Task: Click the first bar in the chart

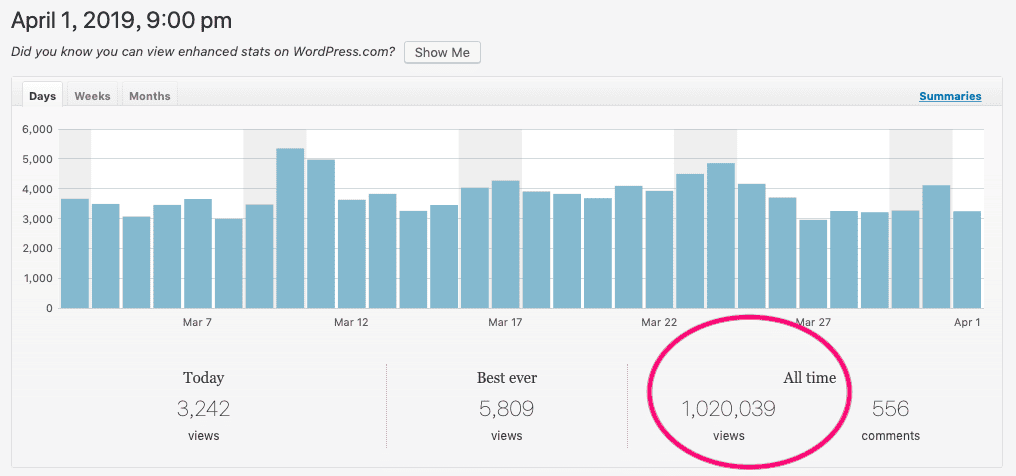Action: 75,254
